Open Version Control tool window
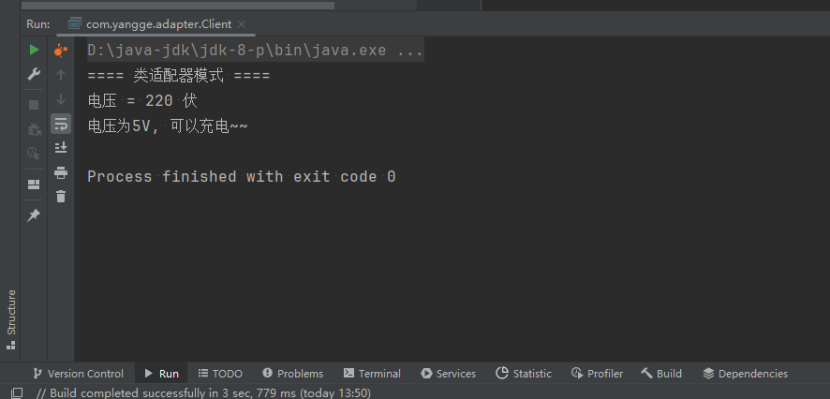830x399 pixels. point(78,374)
